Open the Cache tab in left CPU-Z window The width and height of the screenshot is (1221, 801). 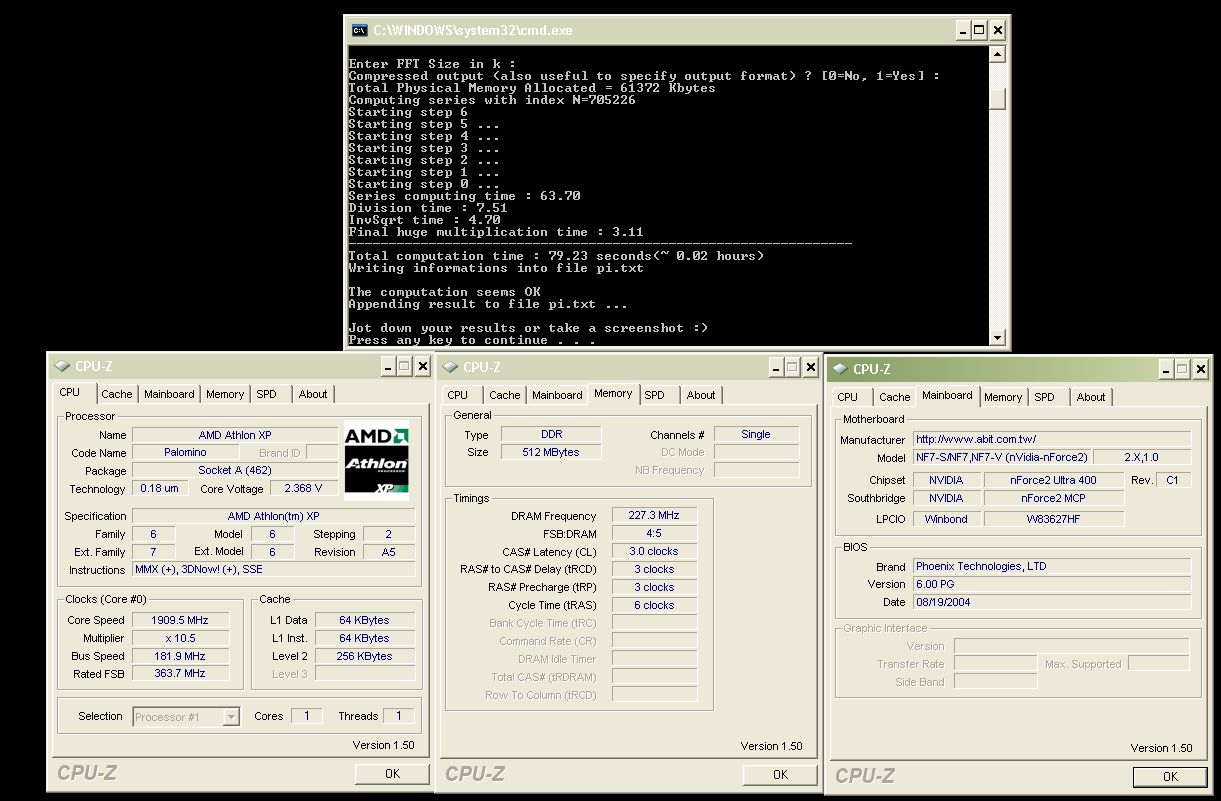[x=117, y=394]
